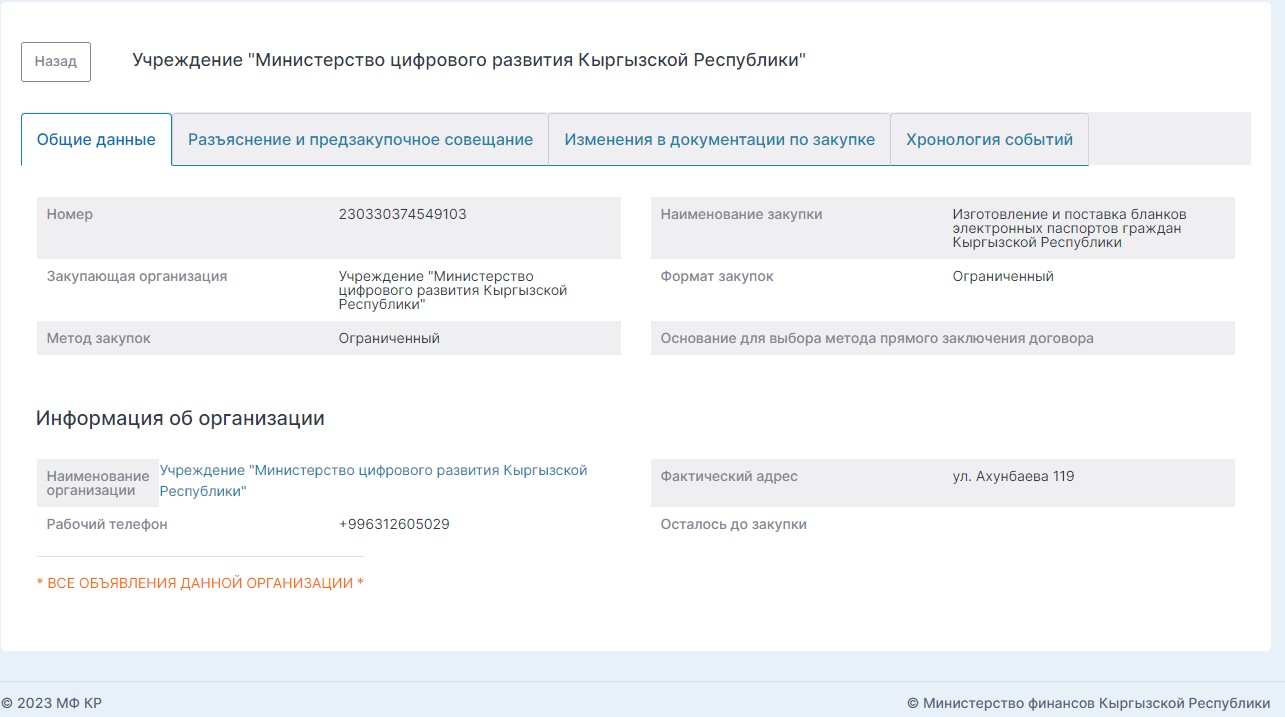This screenshot has height=717, width=1285.
Task: Open Разъяснение и предзакупочное совещание tab
Action: 360,140
